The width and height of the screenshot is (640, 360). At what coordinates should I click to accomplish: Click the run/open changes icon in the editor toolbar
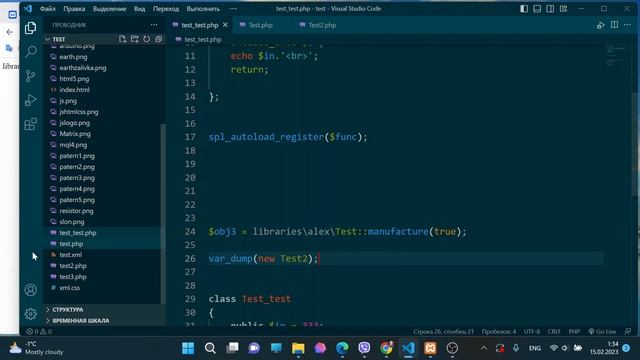pyautogui.click(x=600, y=25)
